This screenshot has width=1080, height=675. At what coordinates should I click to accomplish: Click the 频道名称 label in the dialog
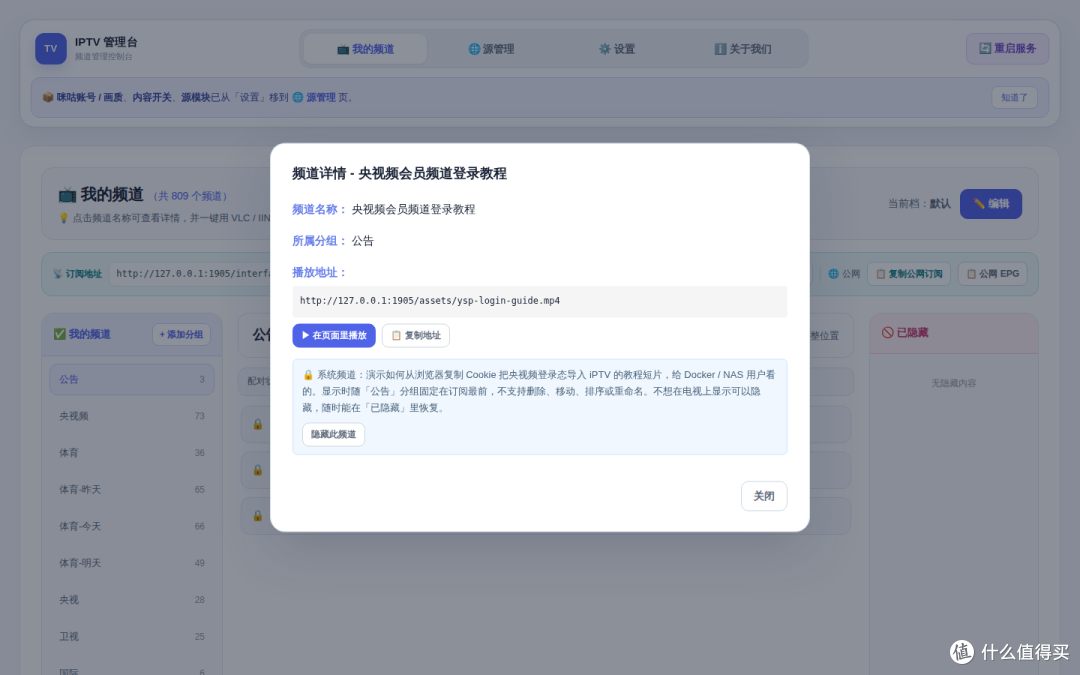(x=319, y=209)
